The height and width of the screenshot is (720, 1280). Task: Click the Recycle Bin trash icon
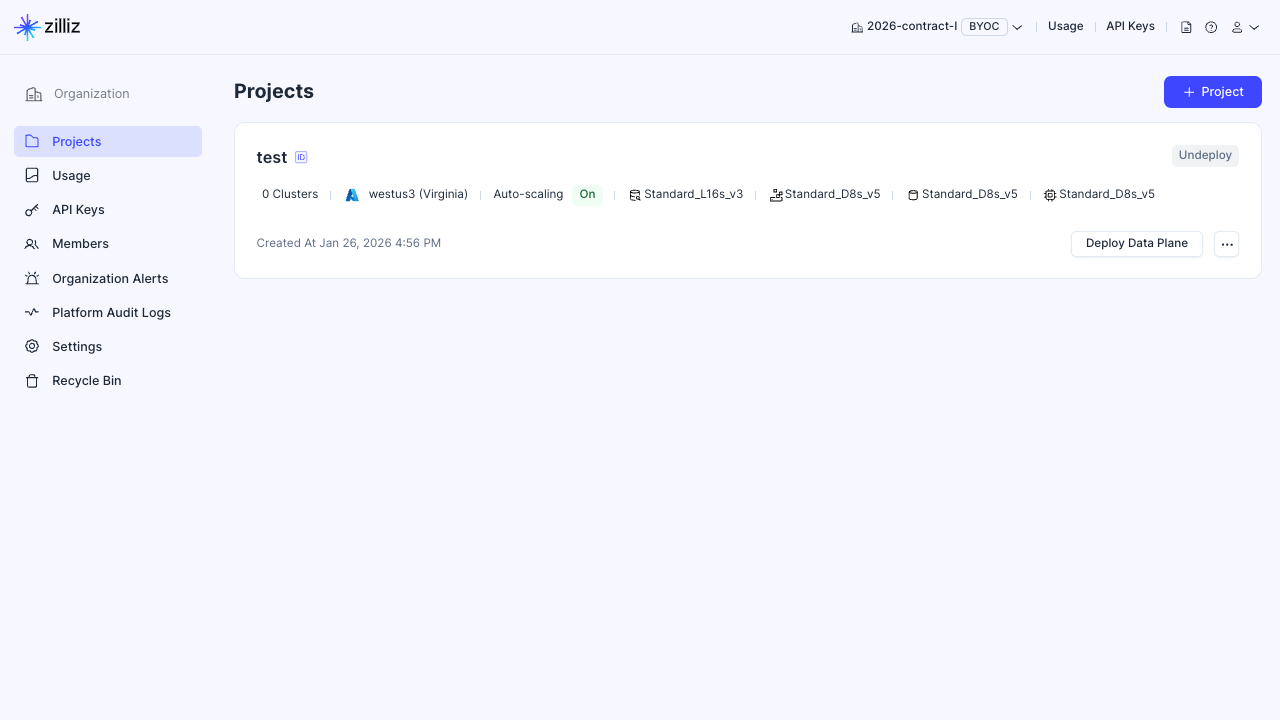tap(32, 381)
